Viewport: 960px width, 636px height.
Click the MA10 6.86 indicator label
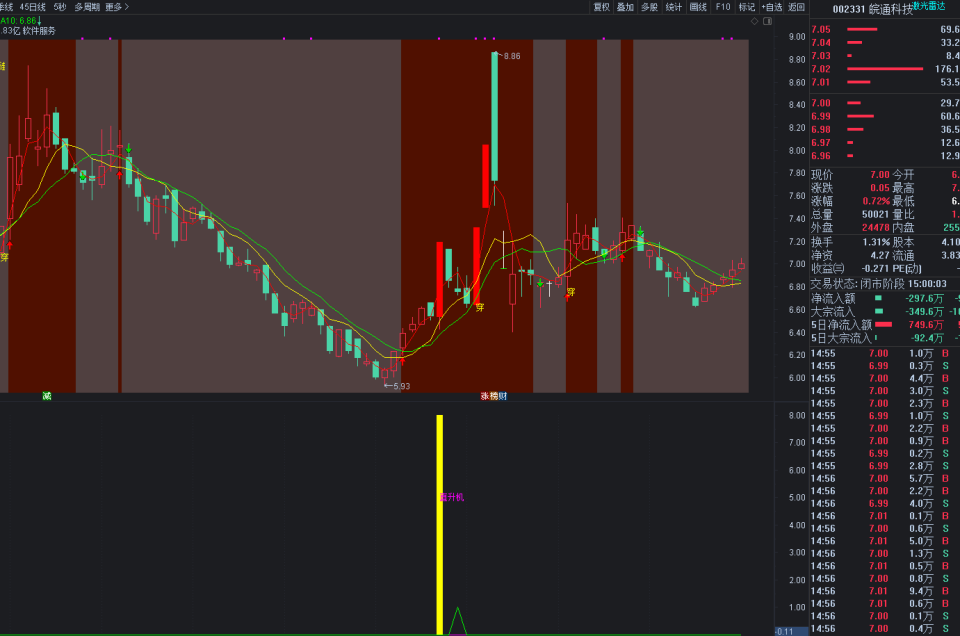click(20, 21)
